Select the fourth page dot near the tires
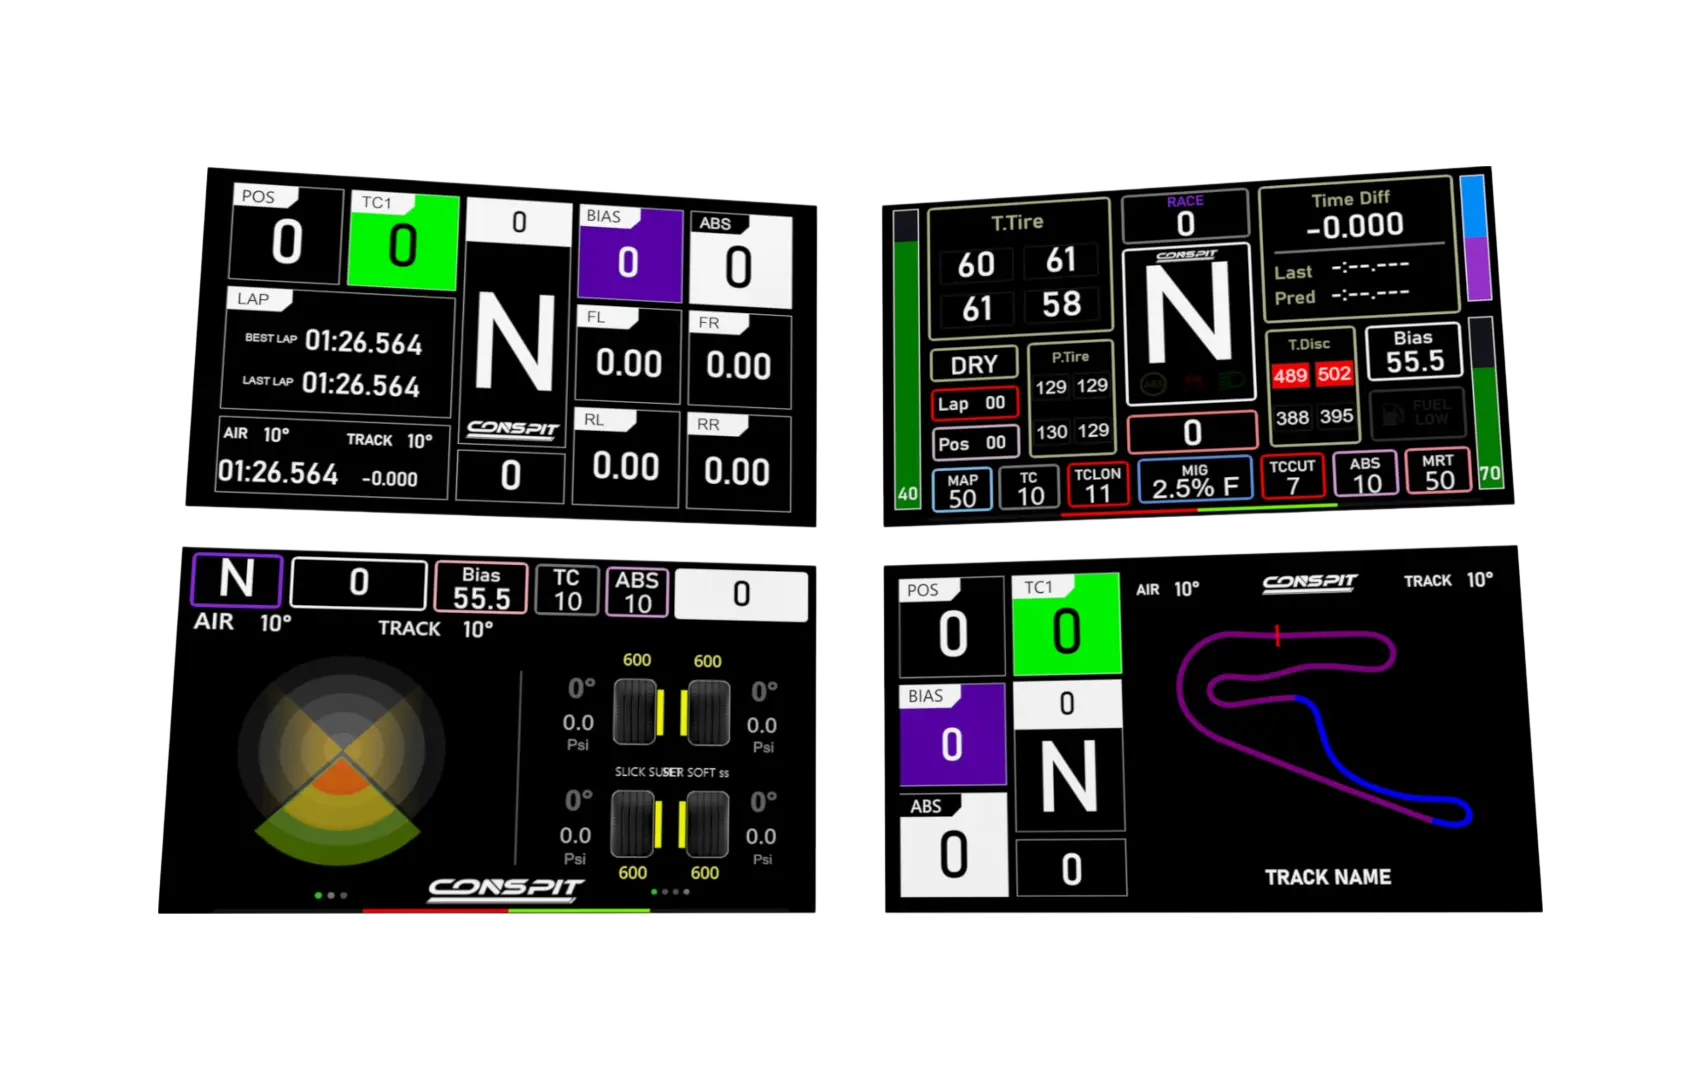This screenshot has height=1080, width=1701. point(685,891)
